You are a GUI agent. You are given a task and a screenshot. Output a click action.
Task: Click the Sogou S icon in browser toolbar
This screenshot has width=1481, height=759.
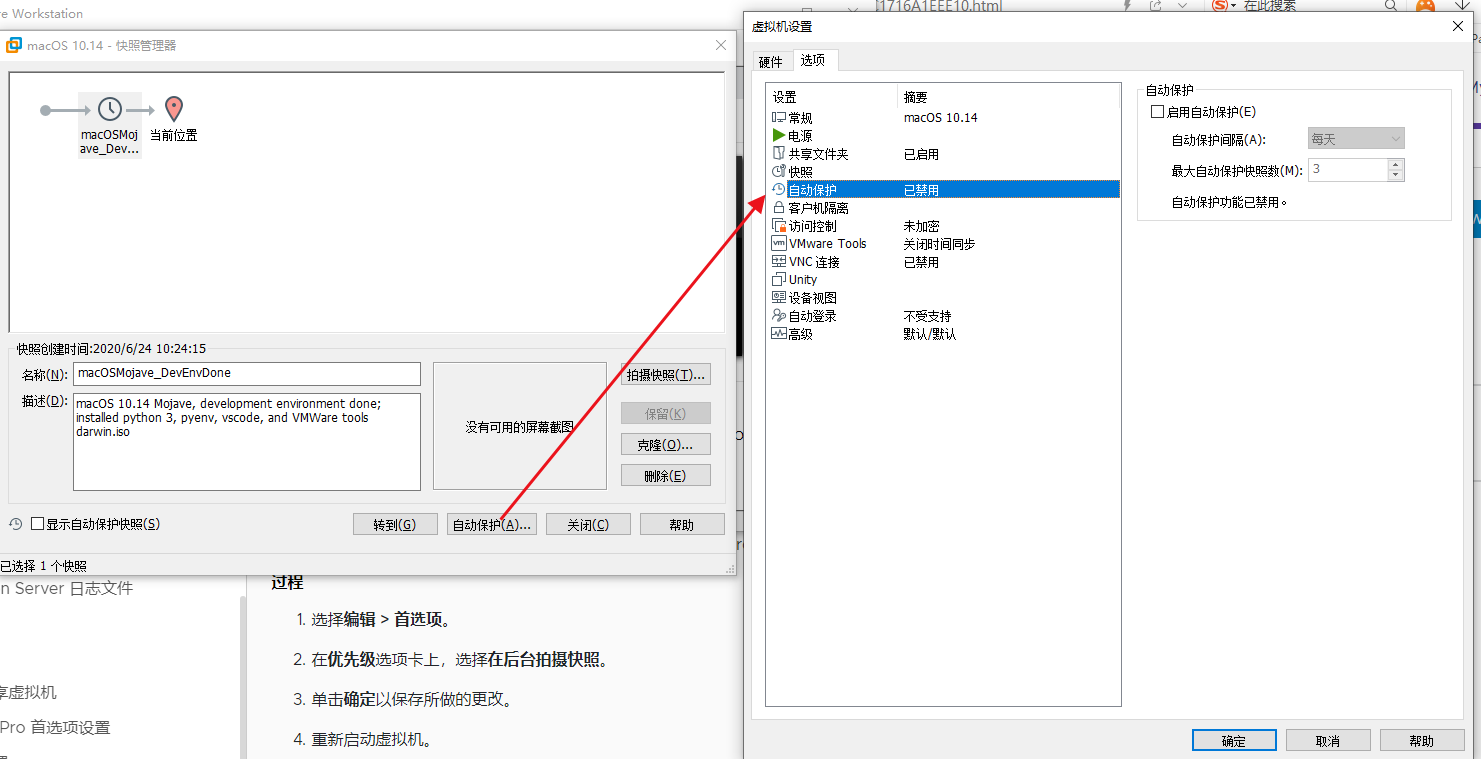tap(1220, 6)
